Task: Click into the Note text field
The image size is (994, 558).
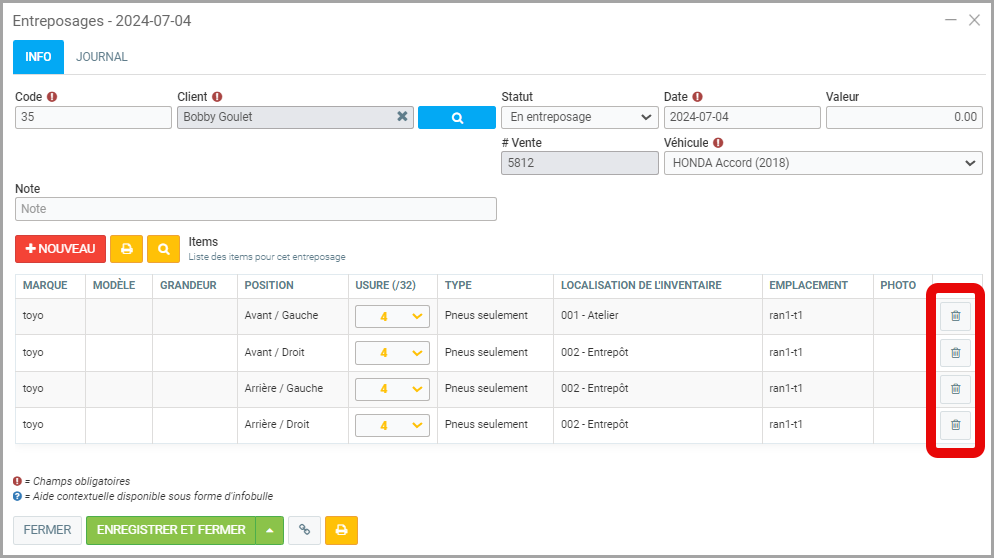Action: (256, 209)
